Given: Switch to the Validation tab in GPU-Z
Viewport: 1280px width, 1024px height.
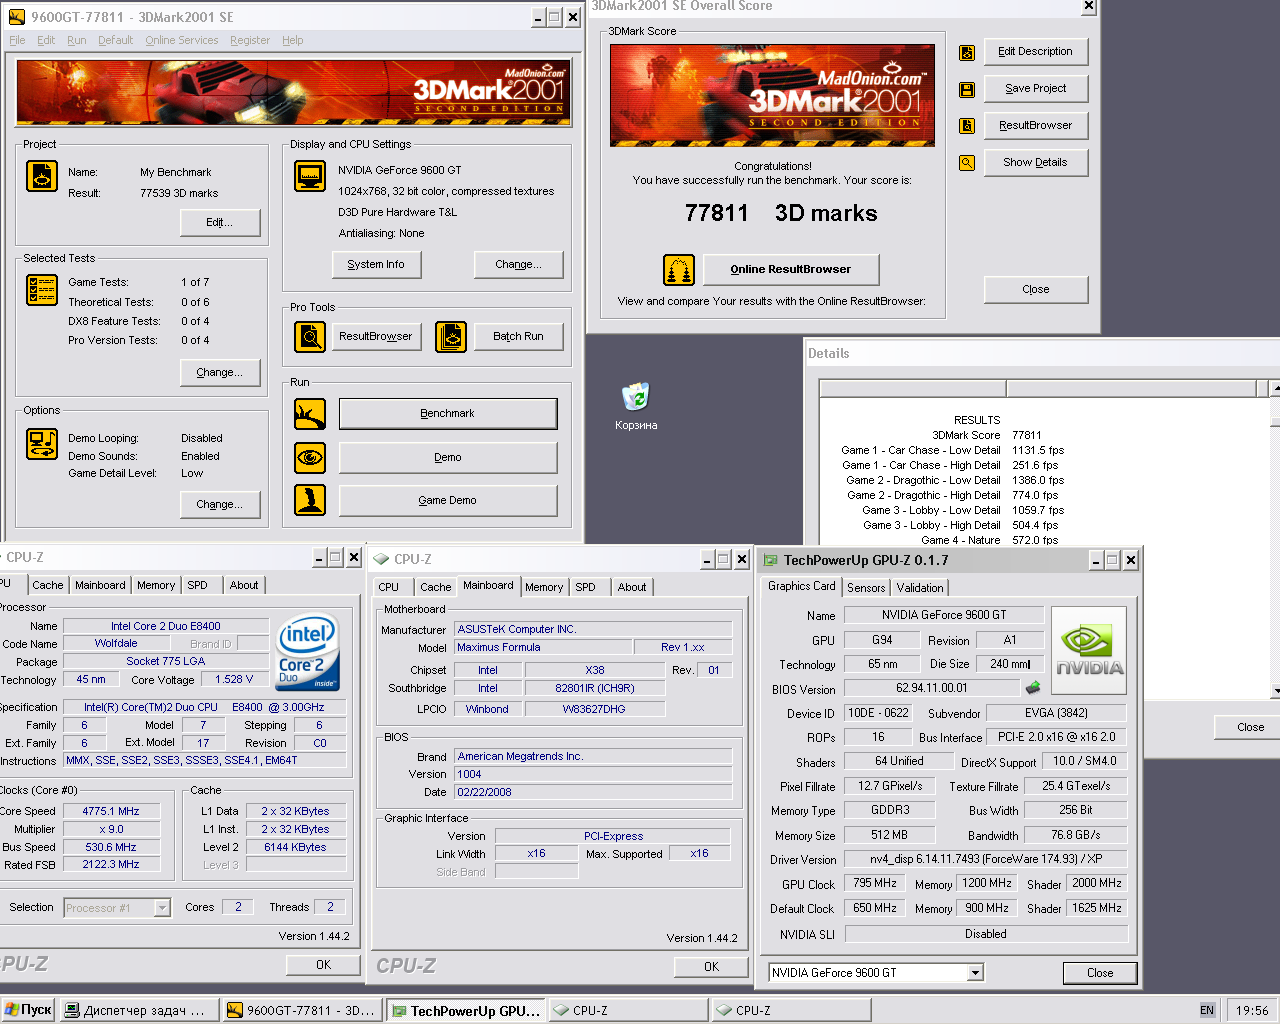Looking at the screenshot, I should (x=919, y=588).
